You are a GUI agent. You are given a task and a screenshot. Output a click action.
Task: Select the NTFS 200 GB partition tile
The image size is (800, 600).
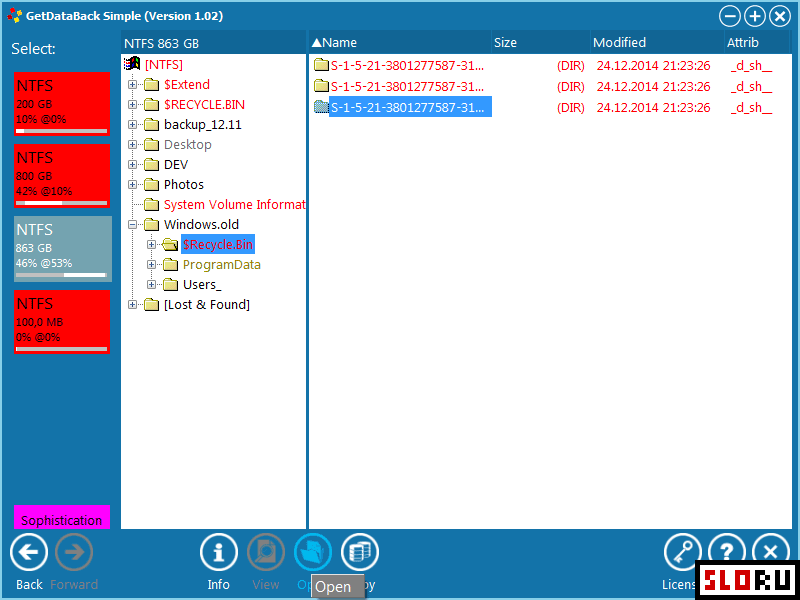point(62,104)
